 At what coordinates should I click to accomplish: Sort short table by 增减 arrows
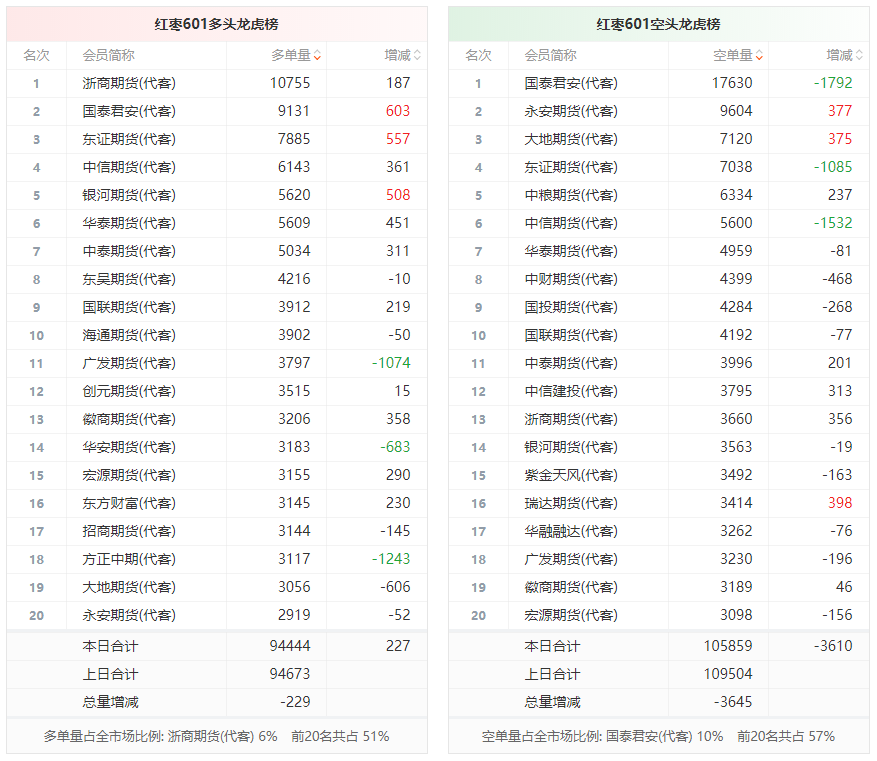pyautogui.click(x=859, y=55)
